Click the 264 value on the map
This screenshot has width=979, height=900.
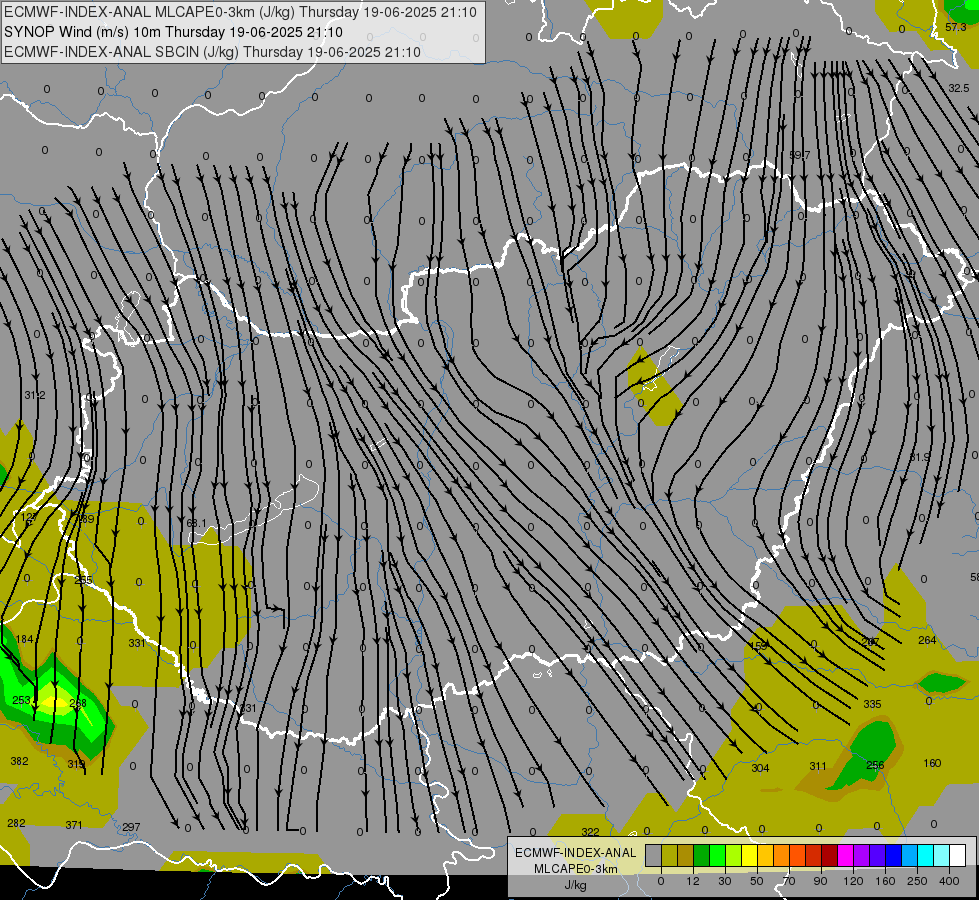click(927, 640)
